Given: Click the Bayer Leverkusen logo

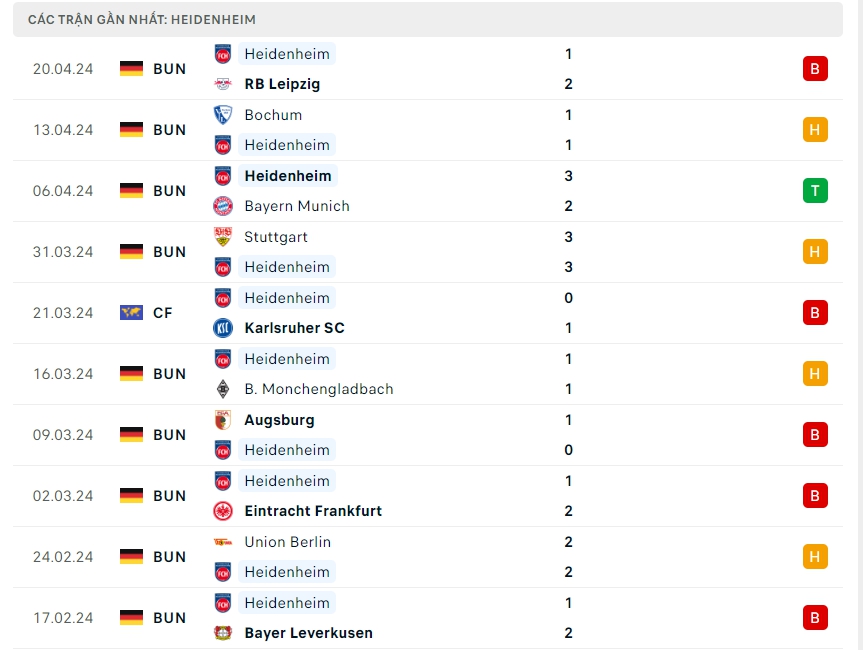Looking at the screenshot, I should point(223,633).
